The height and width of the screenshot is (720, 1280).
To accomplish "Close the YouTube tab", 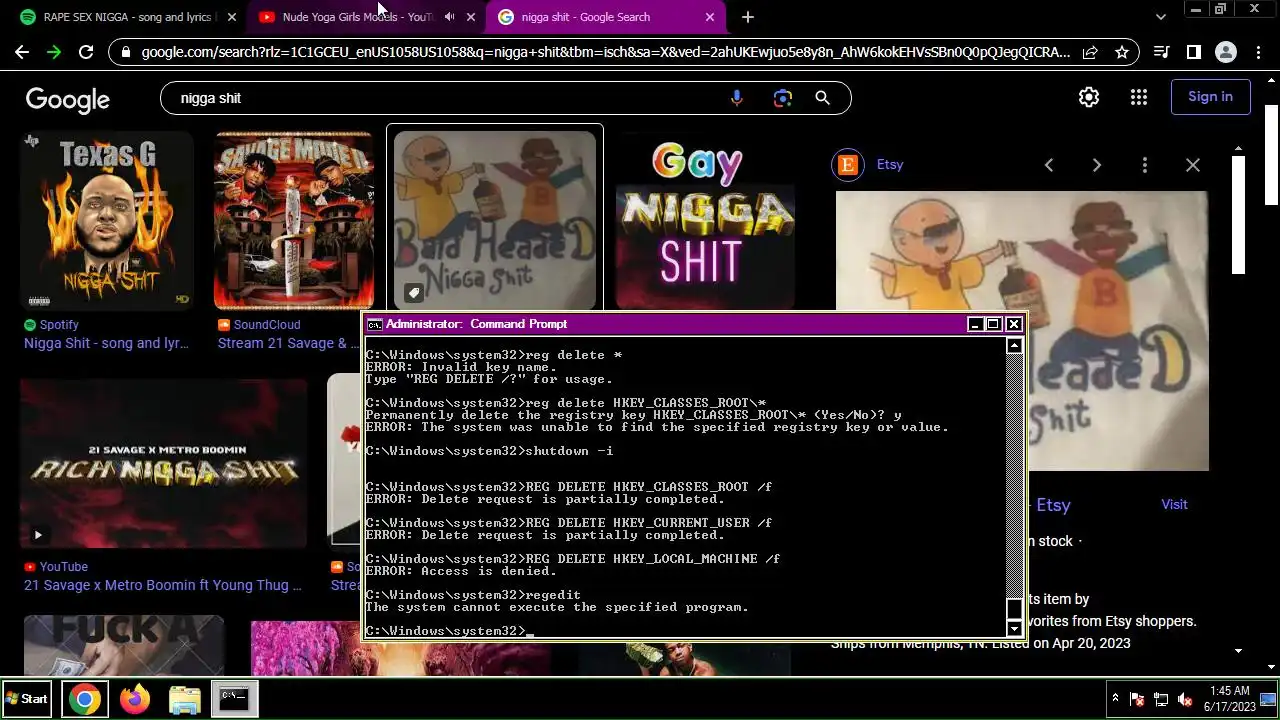I will [471, 17].
